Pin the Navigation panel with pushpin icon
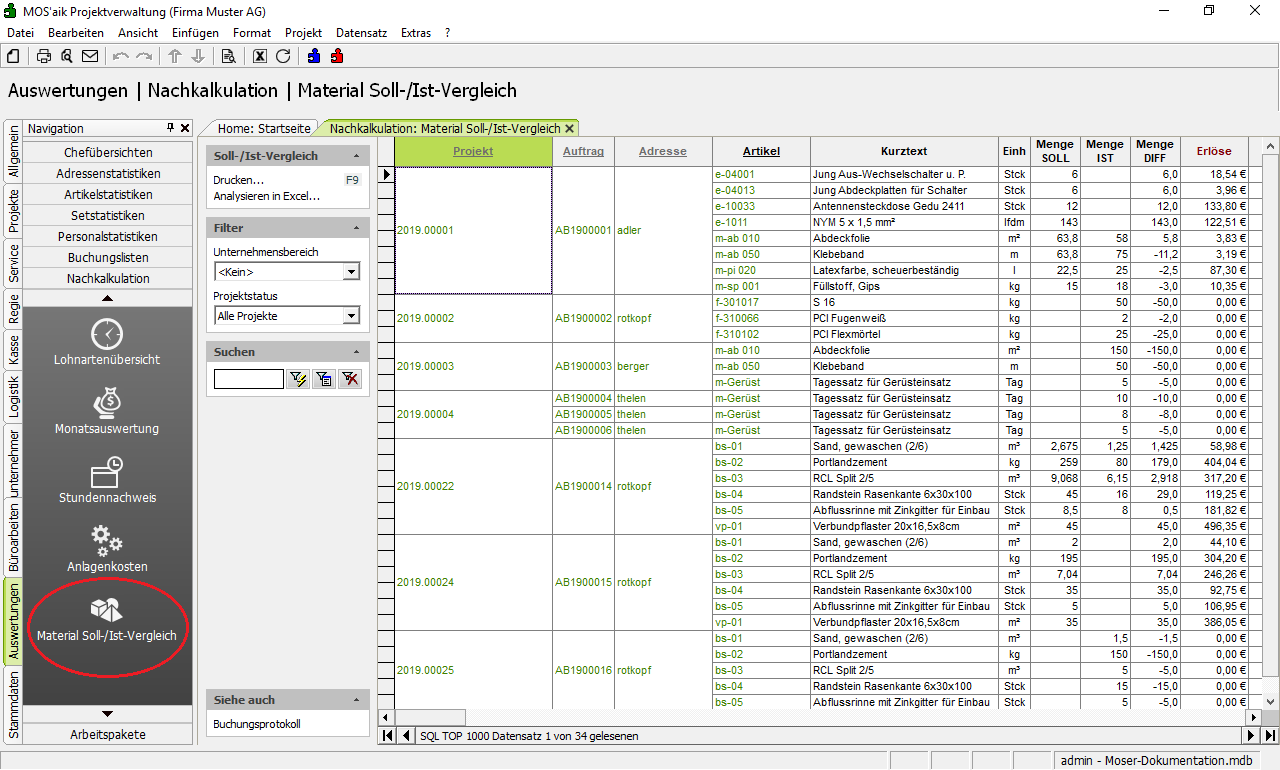 click(x=171, y=128)
